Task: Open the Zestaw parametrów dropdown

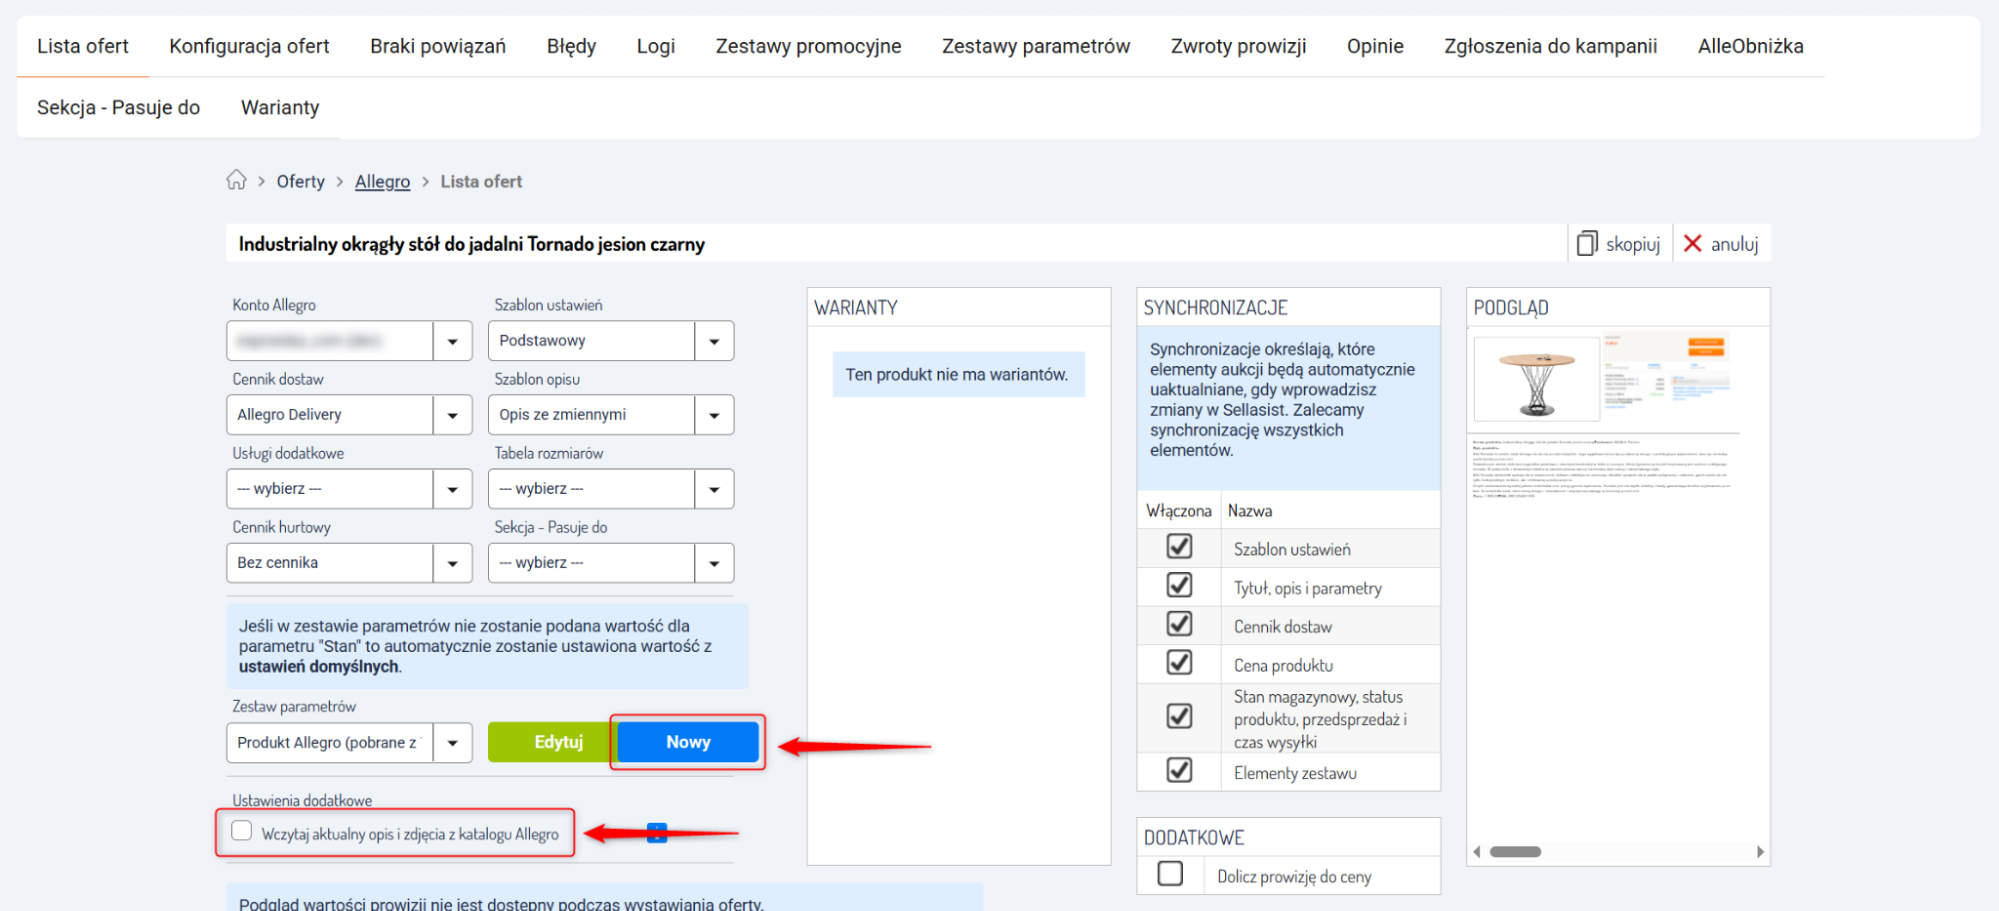Action: (452, 743)
